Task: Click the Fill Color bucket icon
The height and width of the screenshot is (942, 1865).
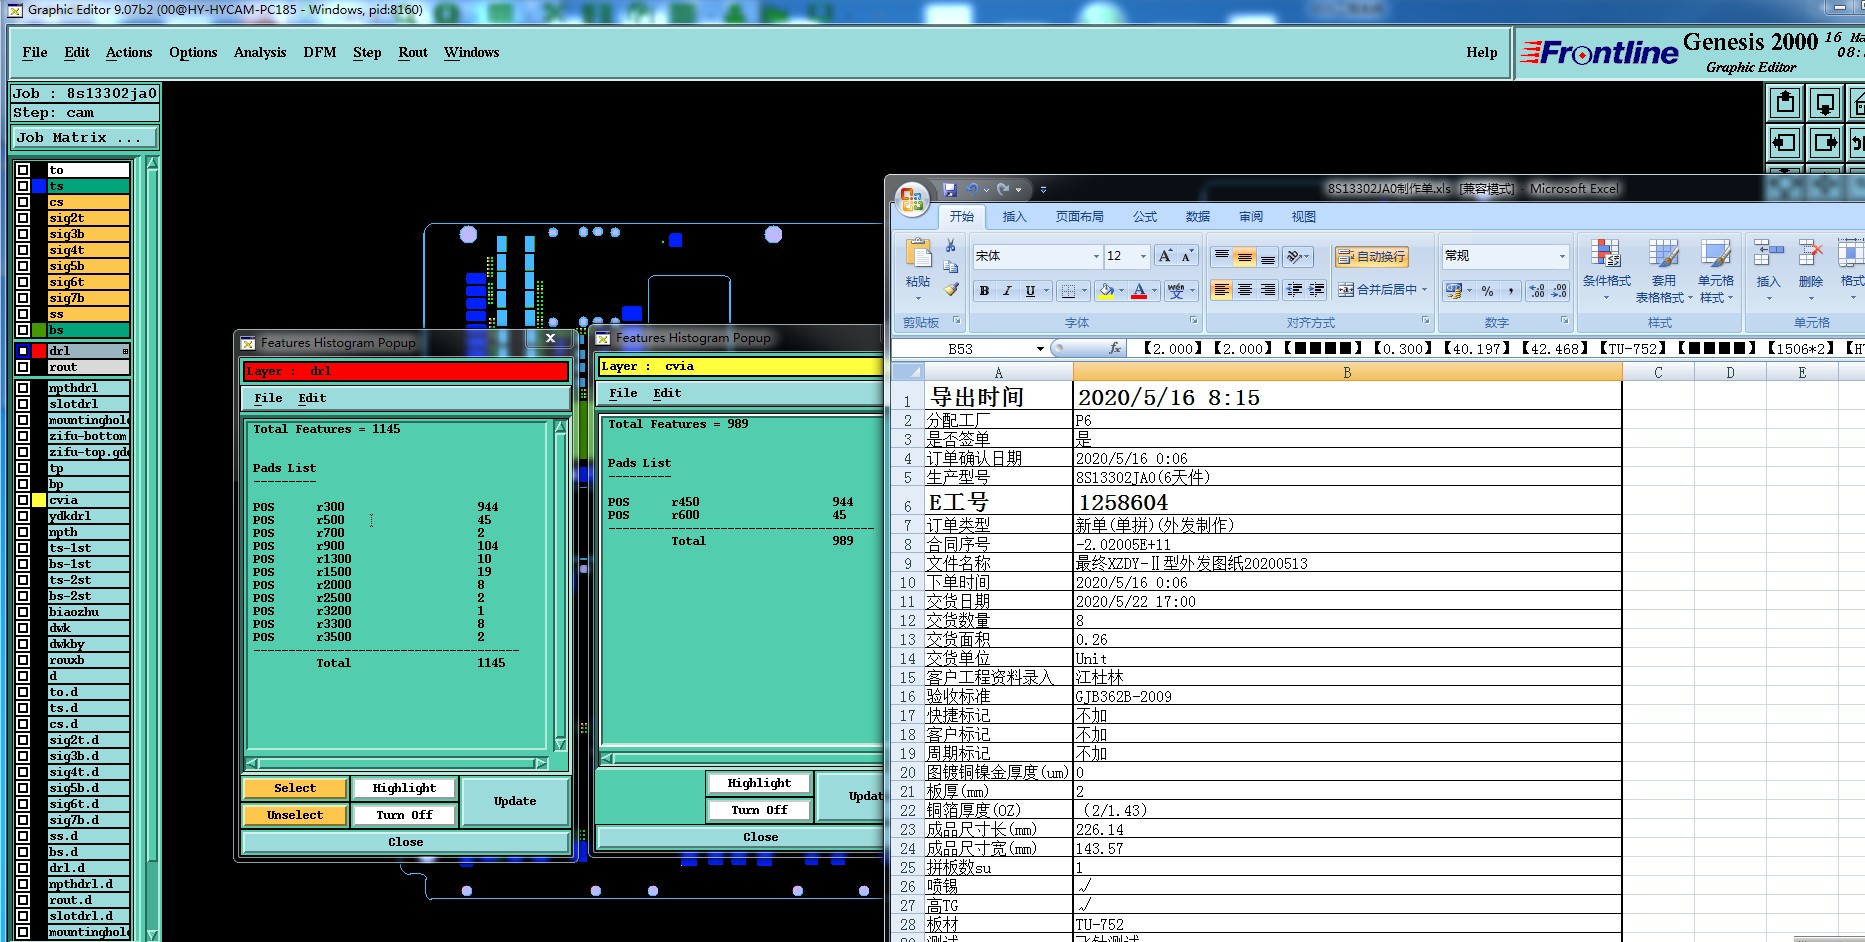Action: [1106, 291]
